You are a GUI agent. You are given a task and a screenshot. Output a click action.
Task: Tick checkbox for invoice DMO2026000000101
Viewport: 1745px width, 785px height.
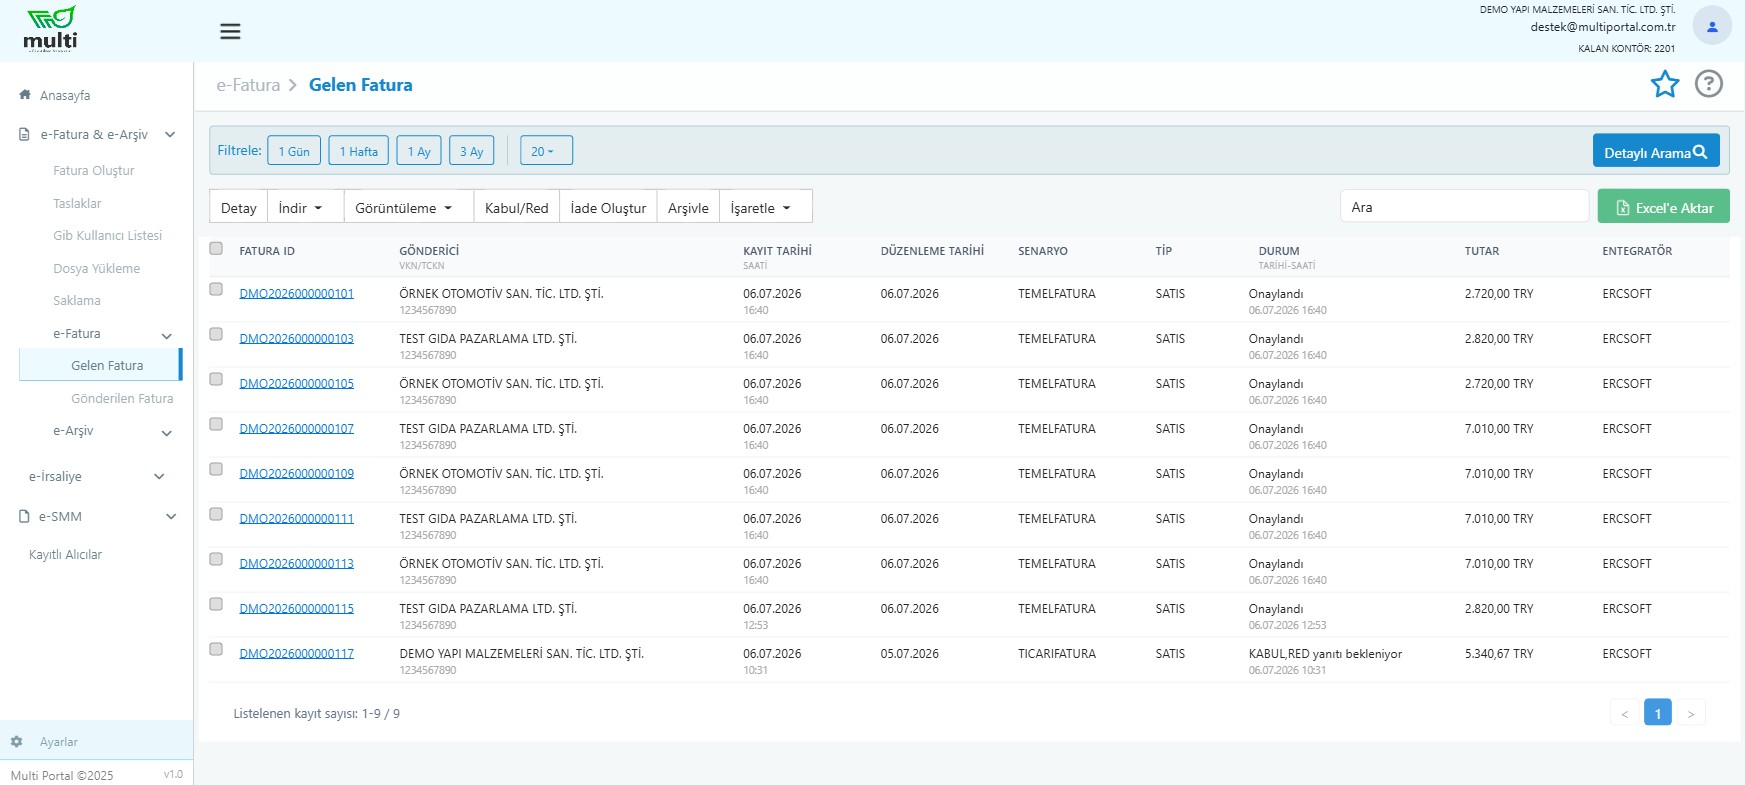pos(216,289)
